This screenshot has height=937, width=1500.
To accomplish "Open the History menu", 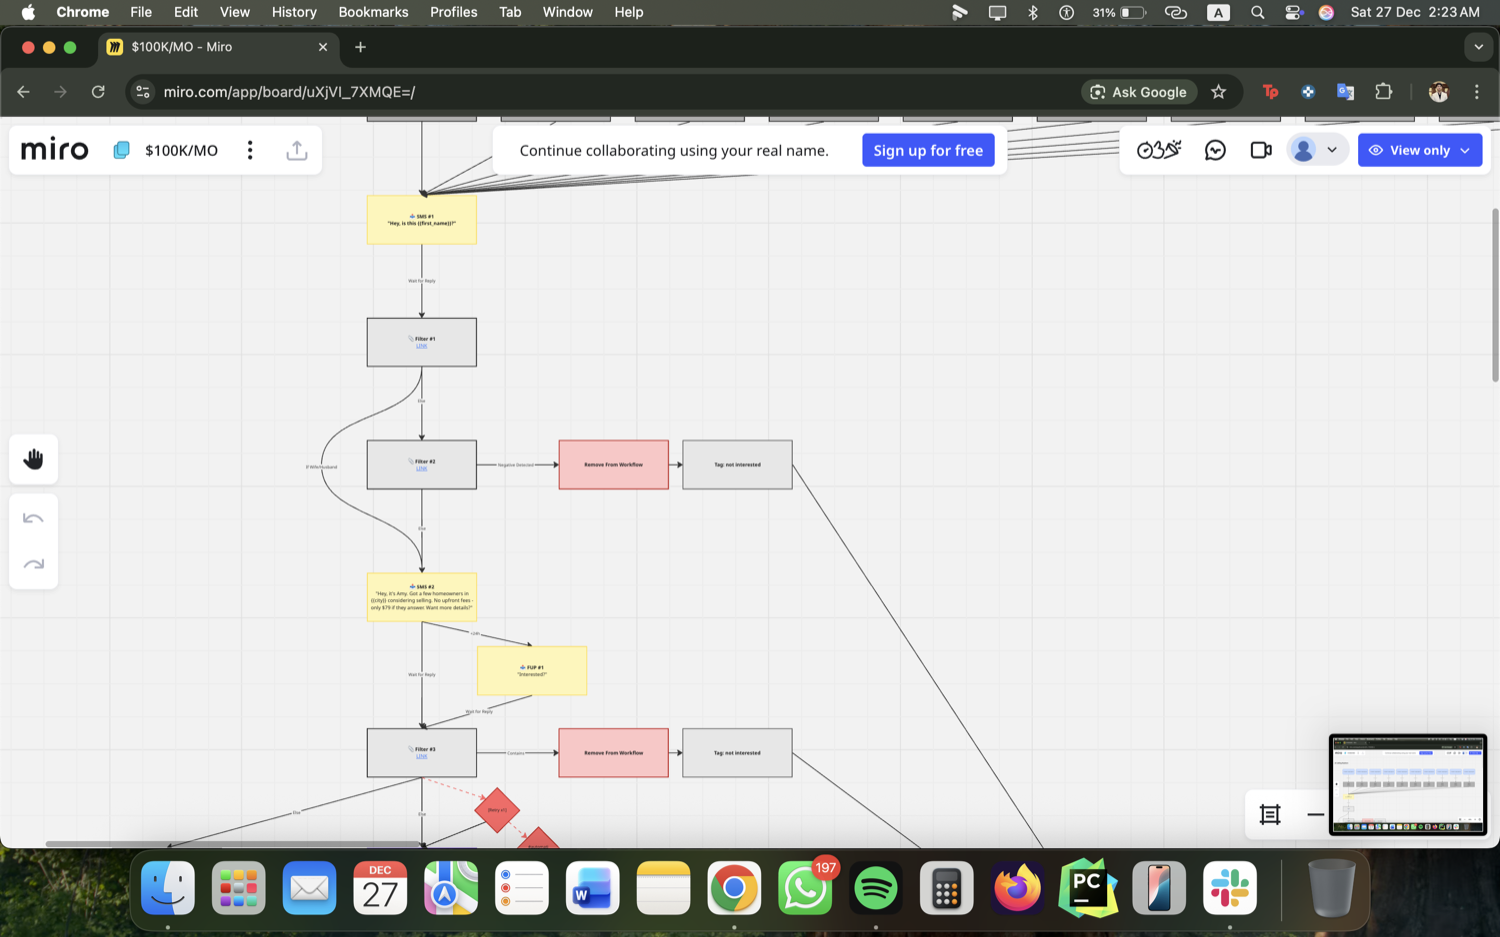I will pyautogui.click(x=294, y=12).
